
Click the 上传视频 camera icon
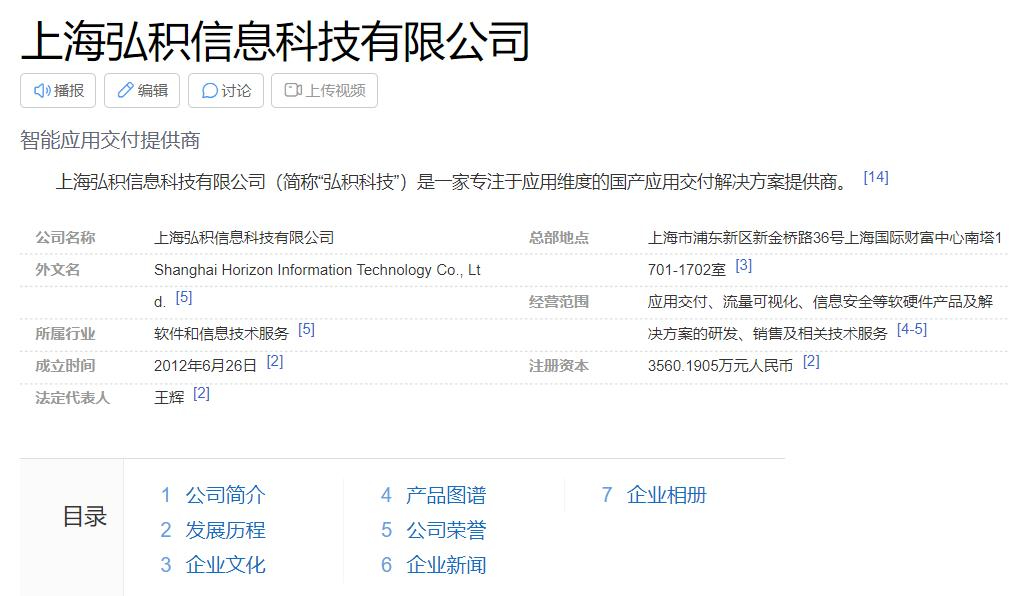pos(293,91)
